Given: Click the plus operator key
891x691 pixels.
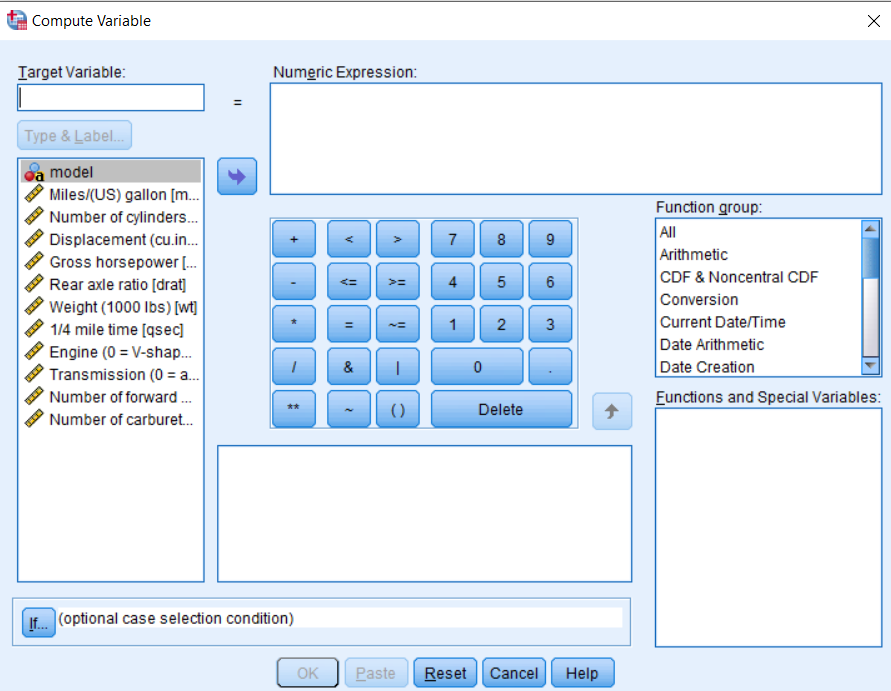Looking at the screenshot, I should pyautogui.click(x=294, y=239).
